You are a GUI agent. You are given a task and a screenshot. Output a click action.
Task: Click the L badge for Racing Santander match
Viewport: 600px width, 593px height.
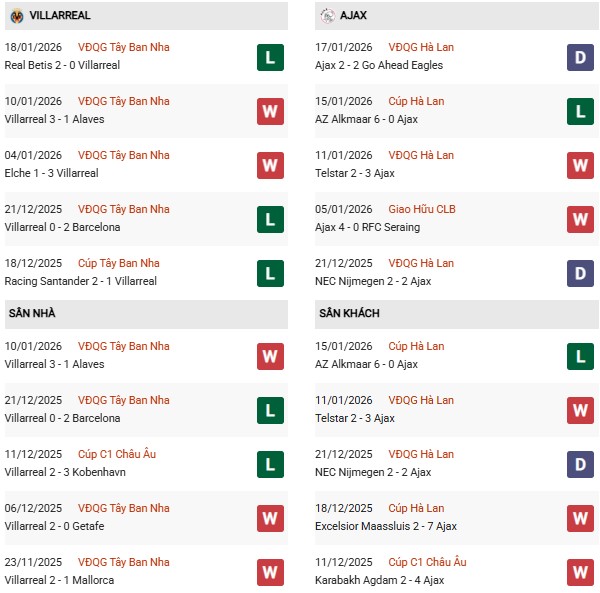point(270,273)
